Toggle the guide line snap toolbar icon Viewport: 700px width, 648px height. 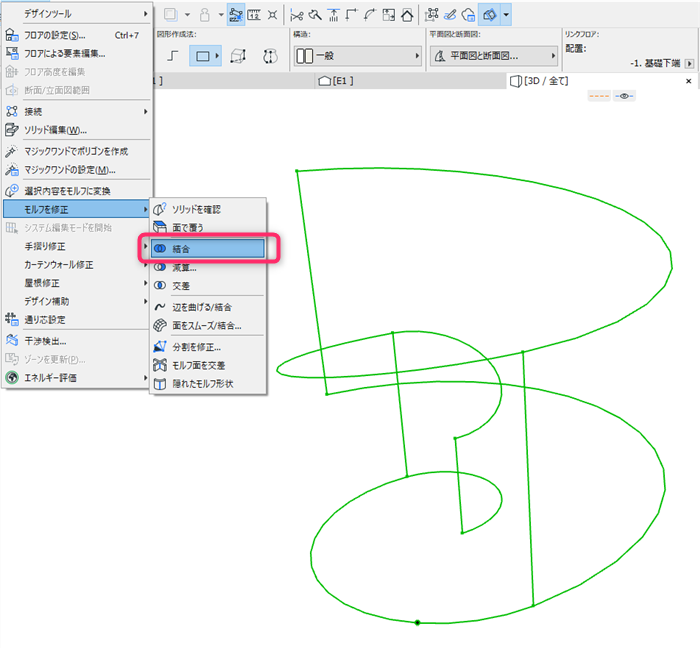pos(236,15)
